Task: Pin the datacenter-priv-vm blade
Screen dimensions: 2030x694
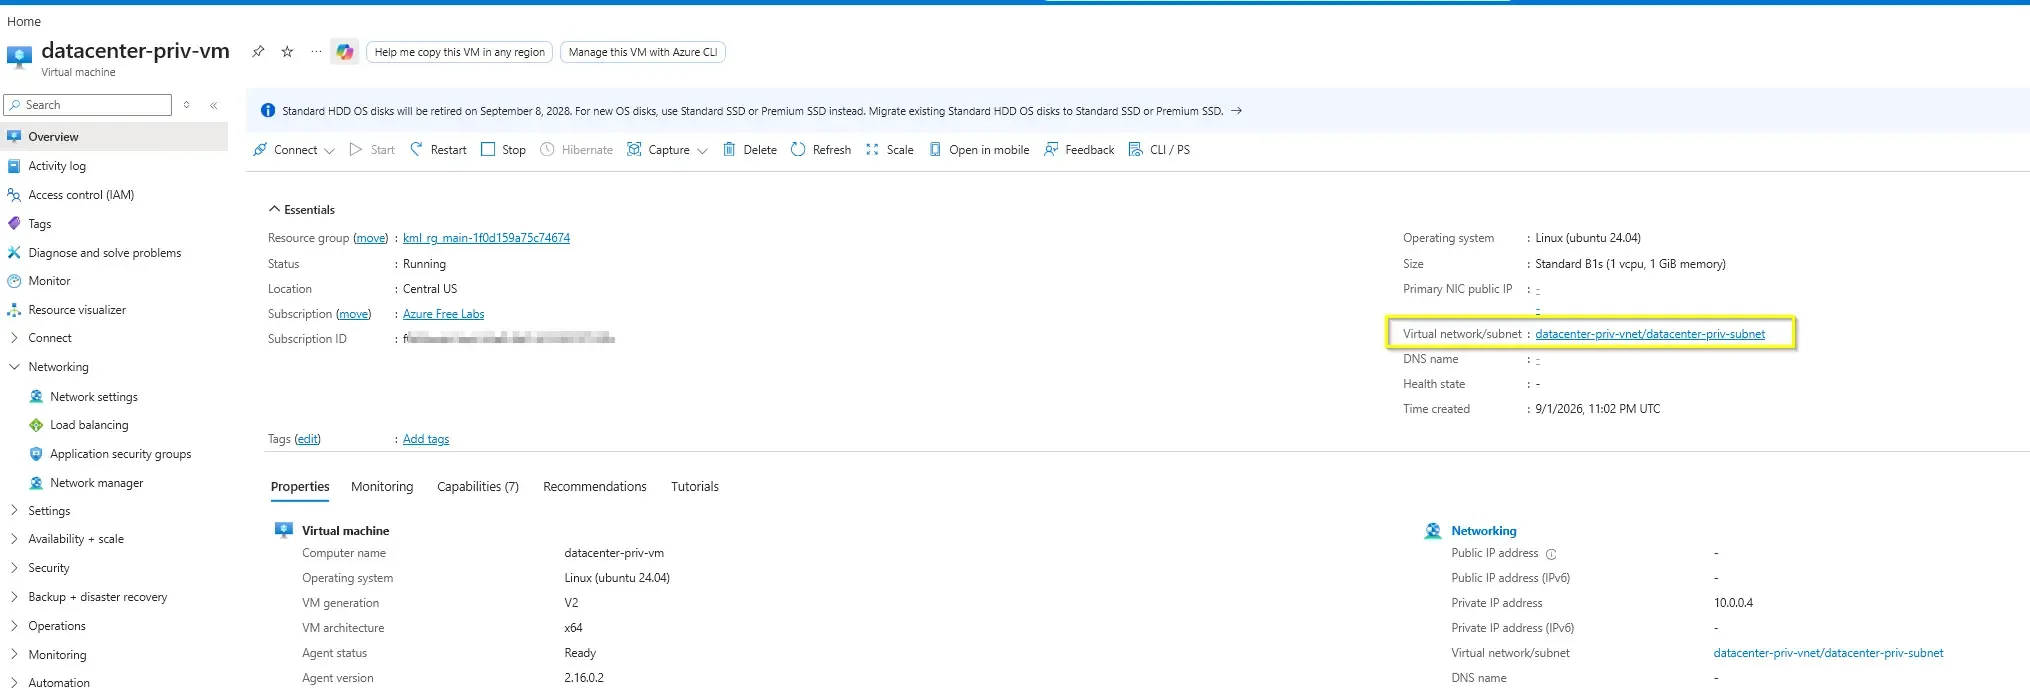Action: (258, 51)
